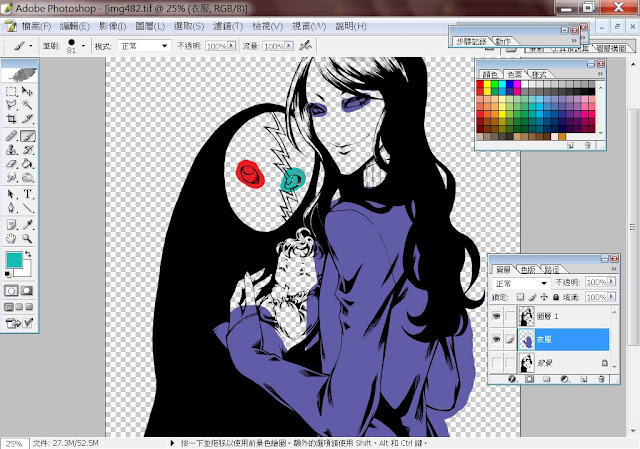Show 背景 layer via empty visibility box
Screen dimensions: 640x449
496,362
